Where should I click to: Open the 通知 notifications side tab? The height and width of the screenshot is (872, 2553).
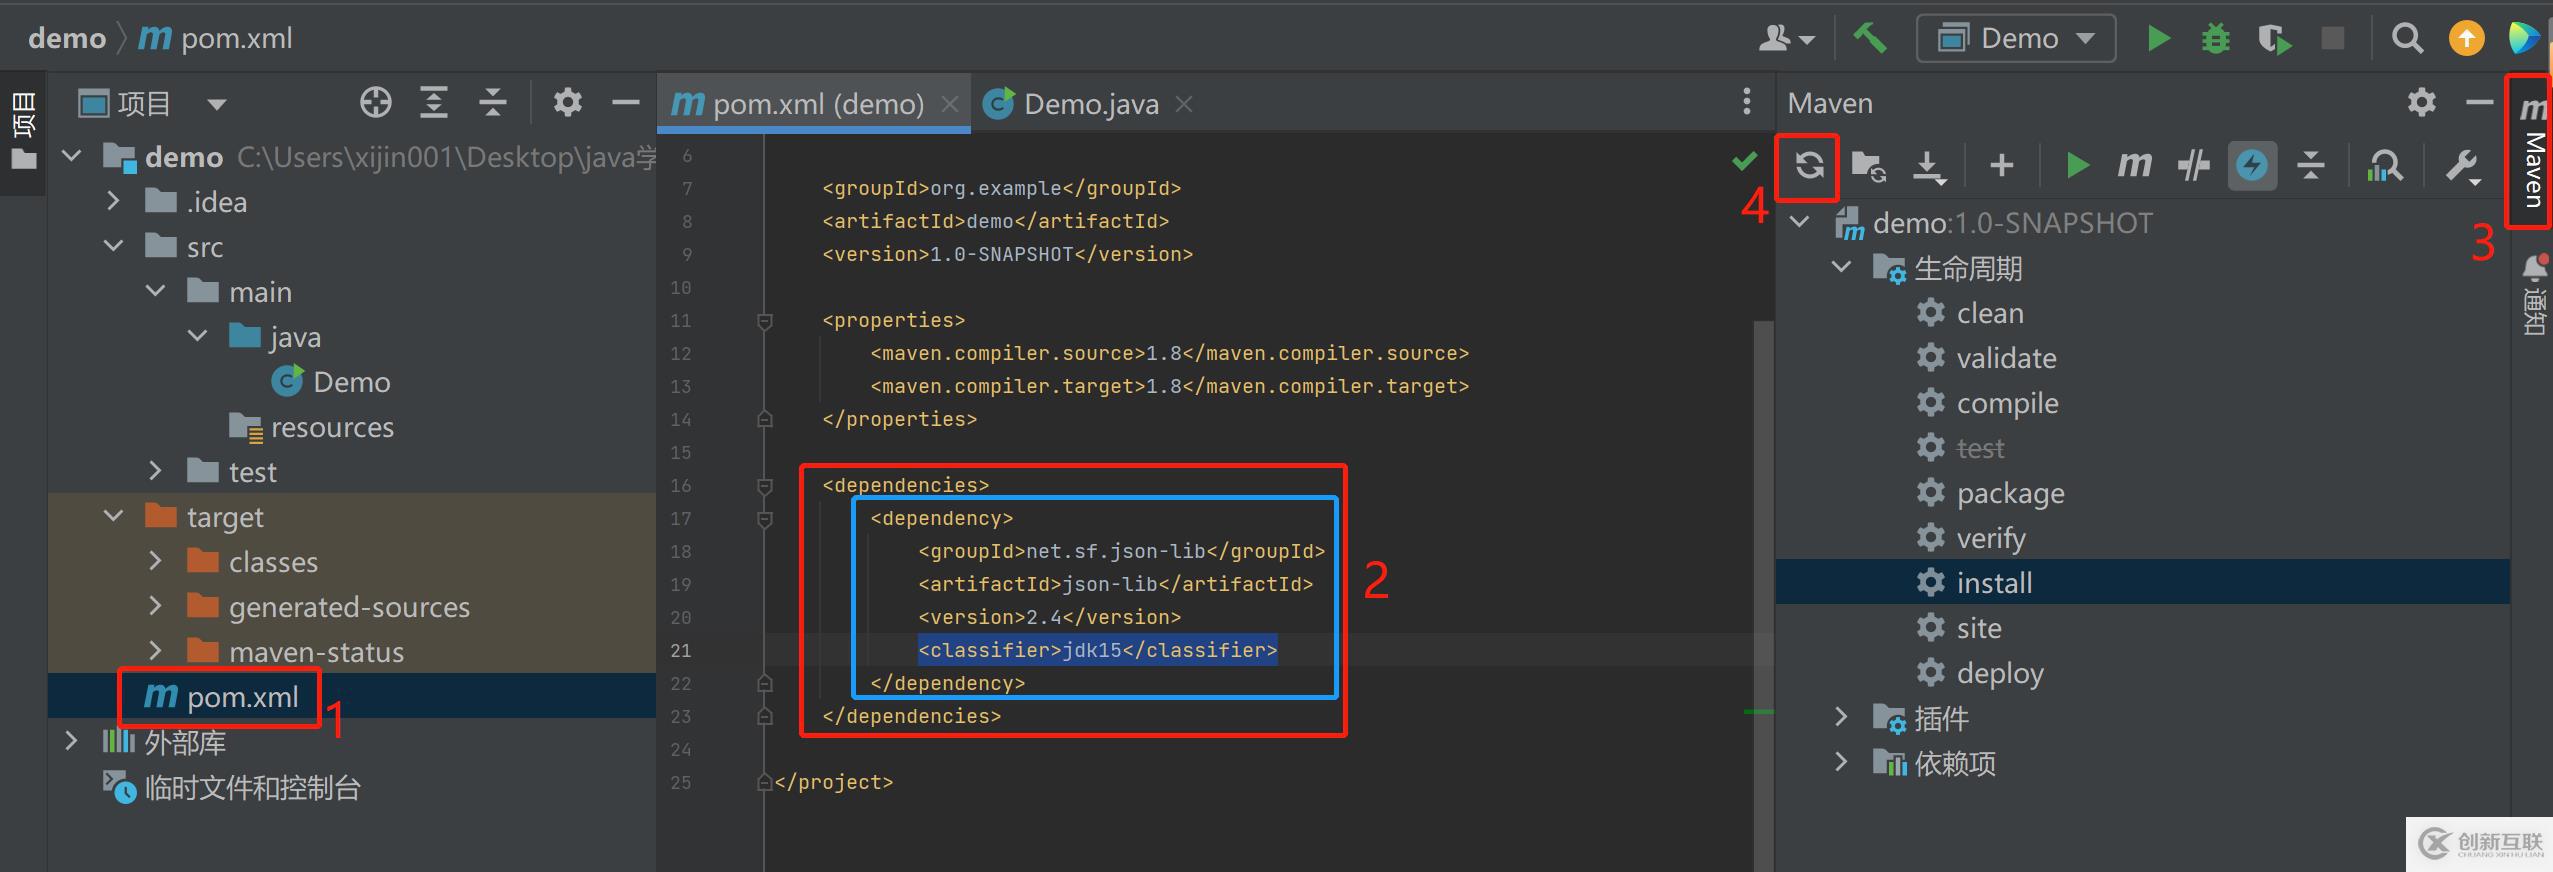(2534, 296)
